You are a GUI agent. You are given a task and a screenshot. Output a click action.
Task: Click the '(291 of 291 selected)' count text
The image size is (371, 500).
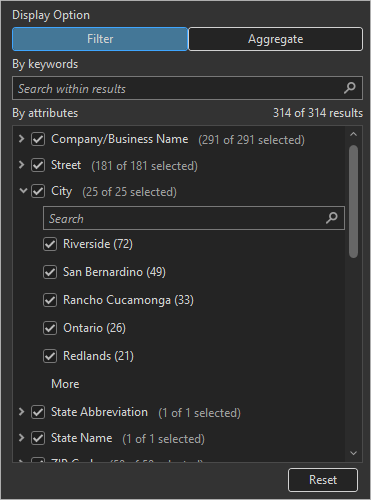click(251, 140)
